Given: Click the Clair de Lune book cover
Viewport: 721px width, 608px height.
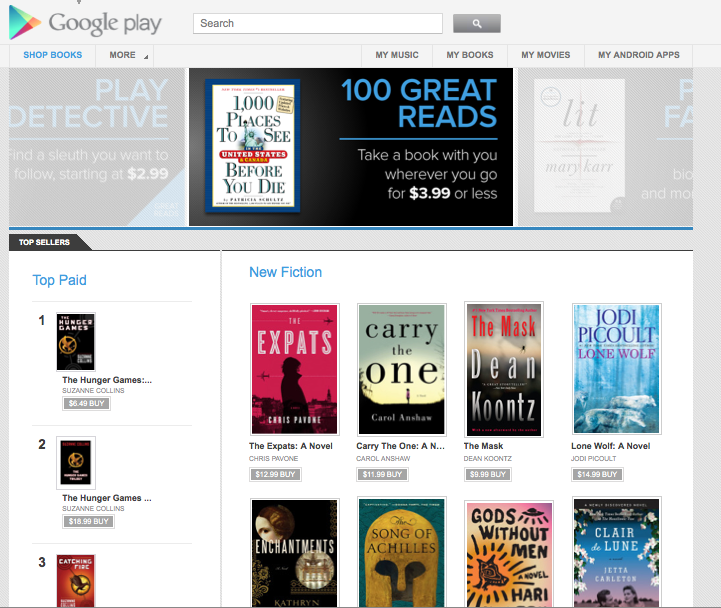Looking at the screenshot, I should [617, 552].
